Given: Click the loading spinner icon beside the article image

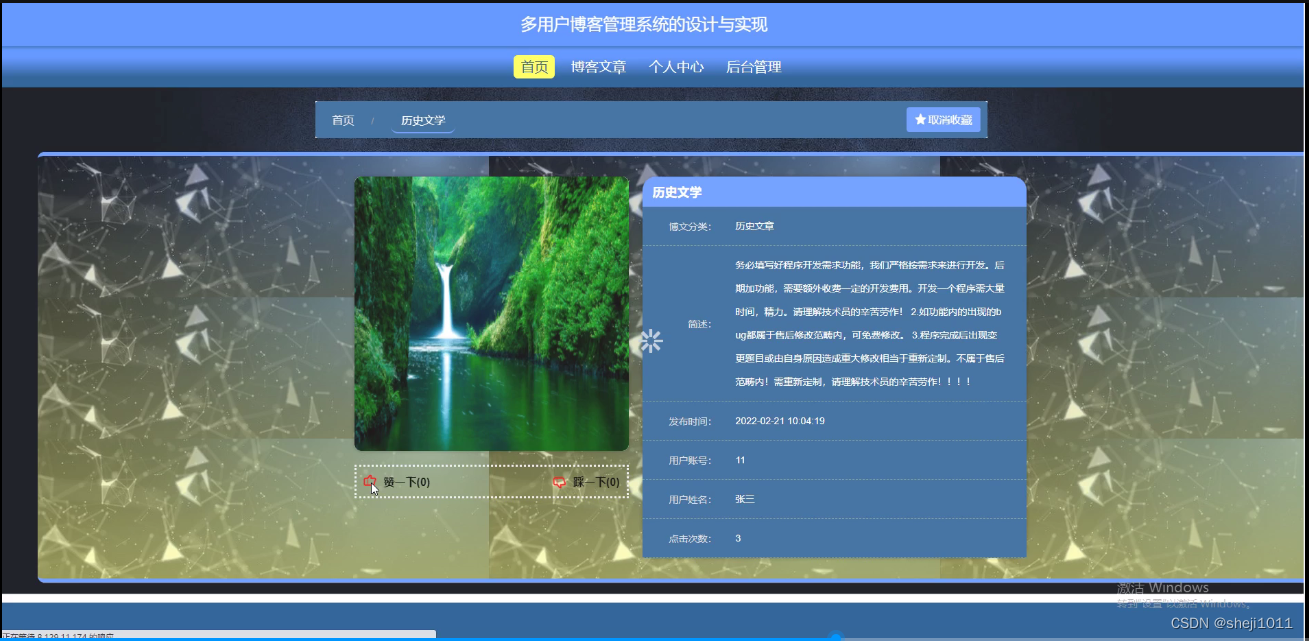Looking at the screenshot, I should pos(651,341).
